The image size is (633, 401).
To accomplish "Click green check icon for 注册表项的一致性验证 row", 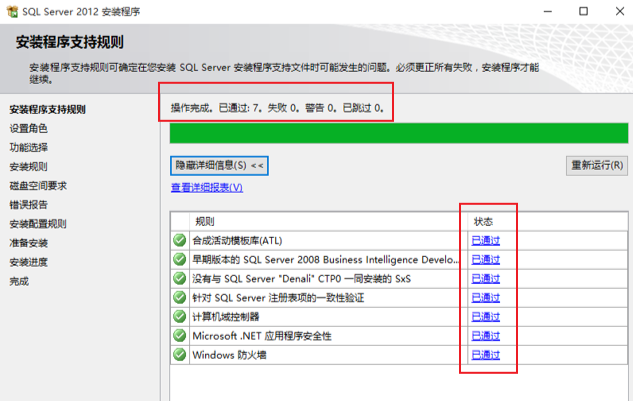I will (x=180, y=298).
